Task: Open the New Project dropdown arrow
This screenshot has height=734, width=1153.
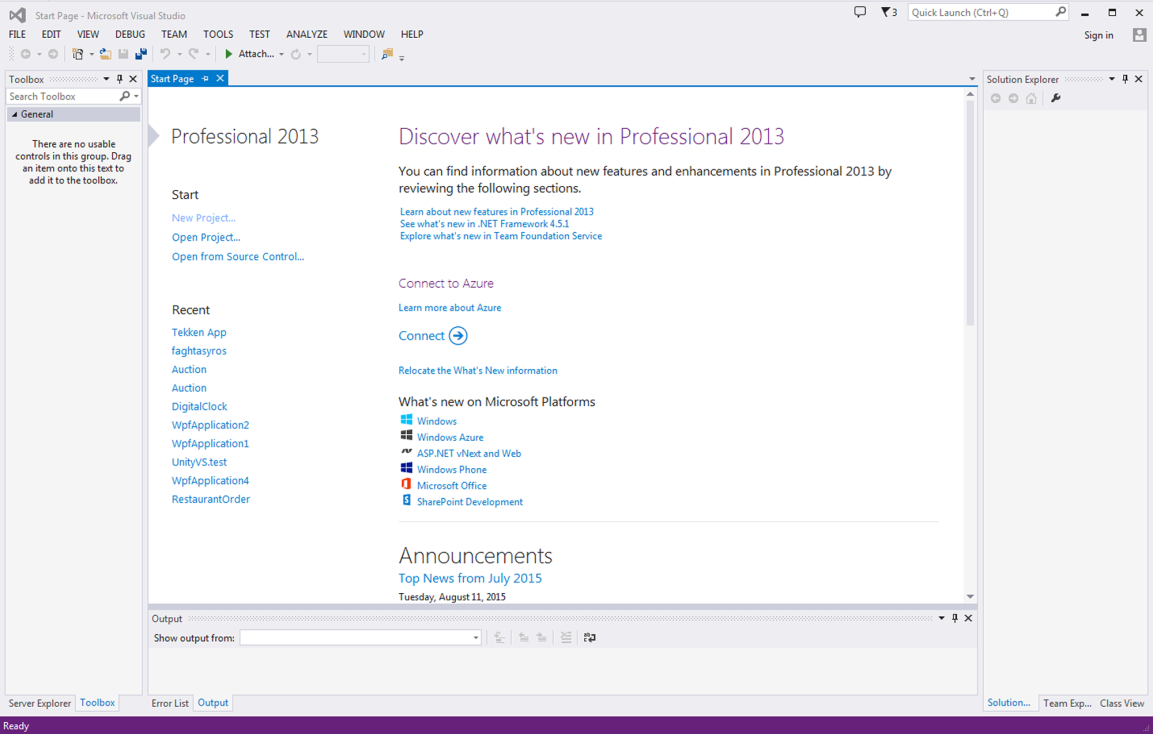Action: point(91,54)
